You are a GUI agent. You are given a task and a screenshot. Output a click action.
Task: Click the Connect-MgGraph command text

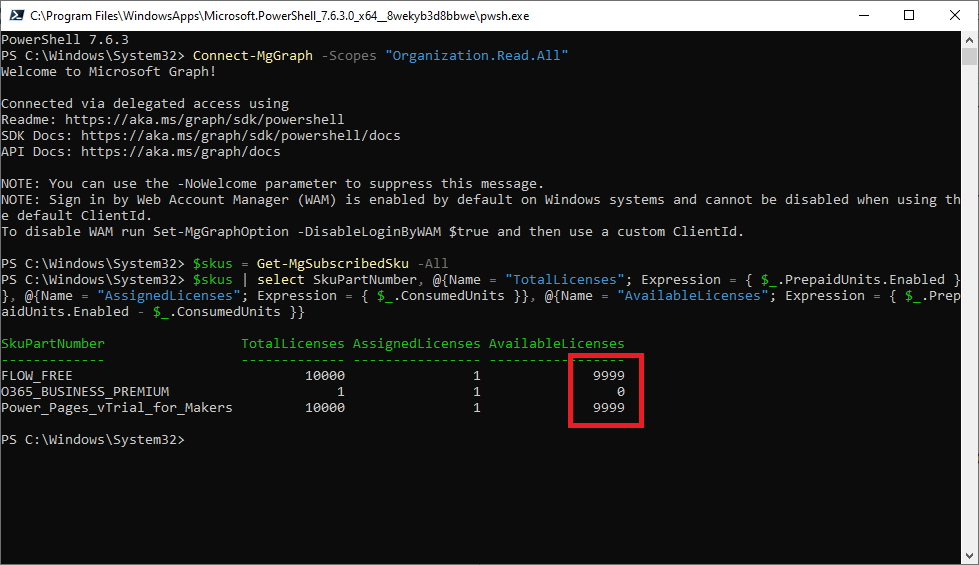pos(253,56)
